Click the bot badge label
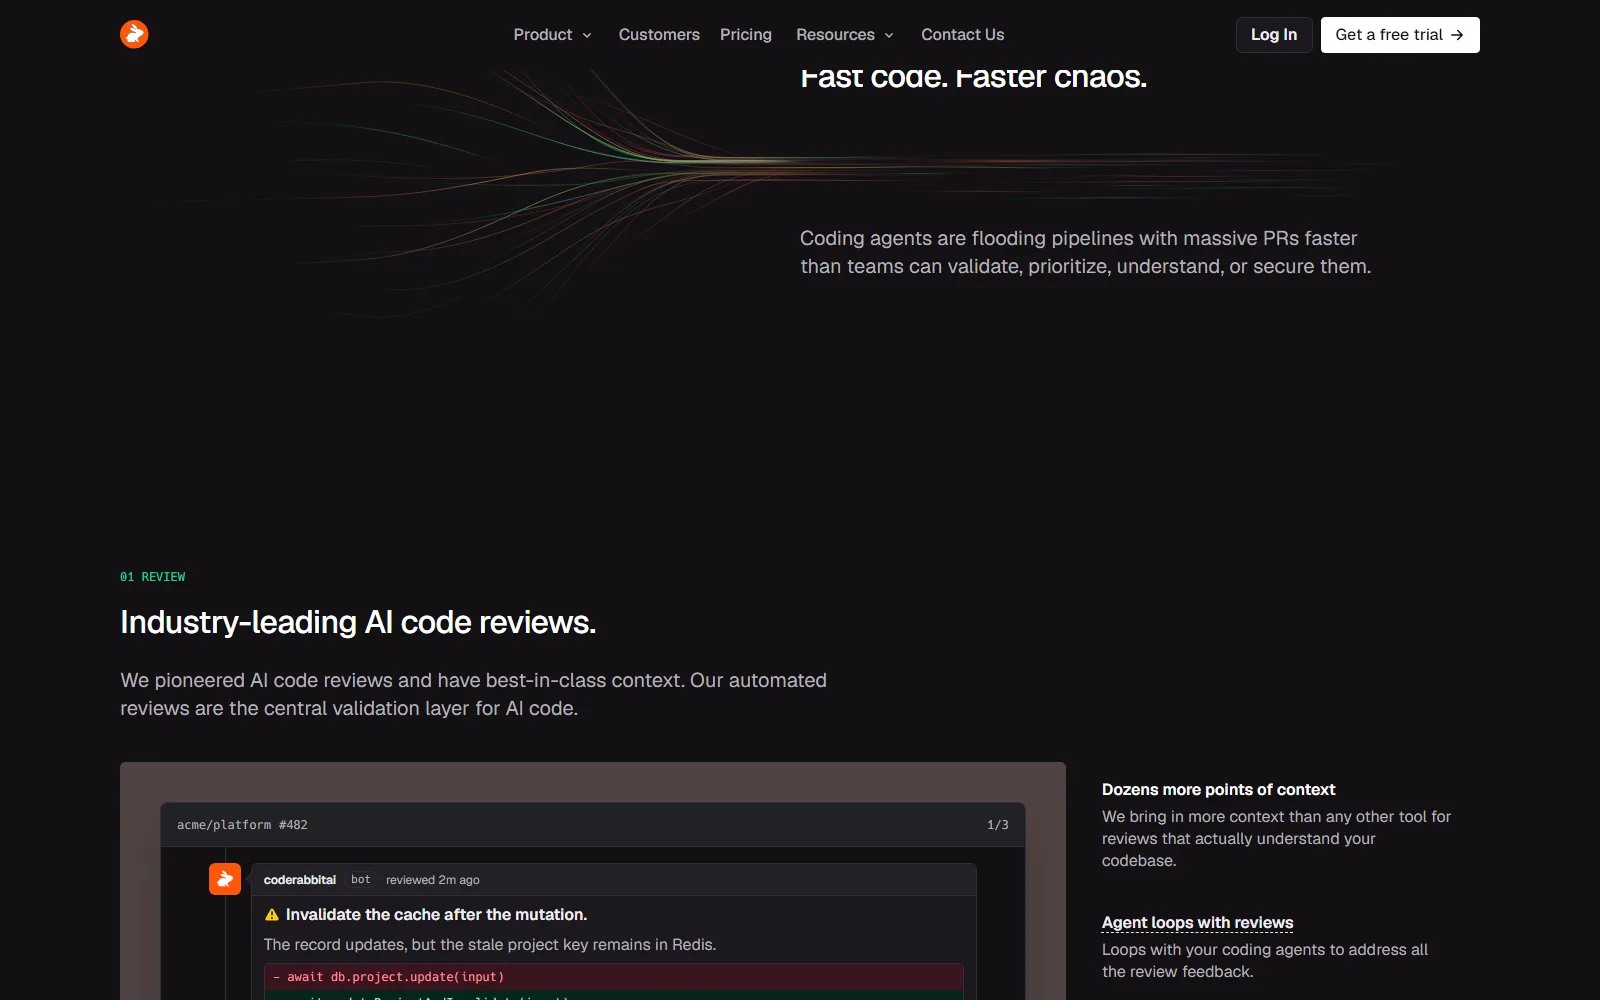 point(360,880)
